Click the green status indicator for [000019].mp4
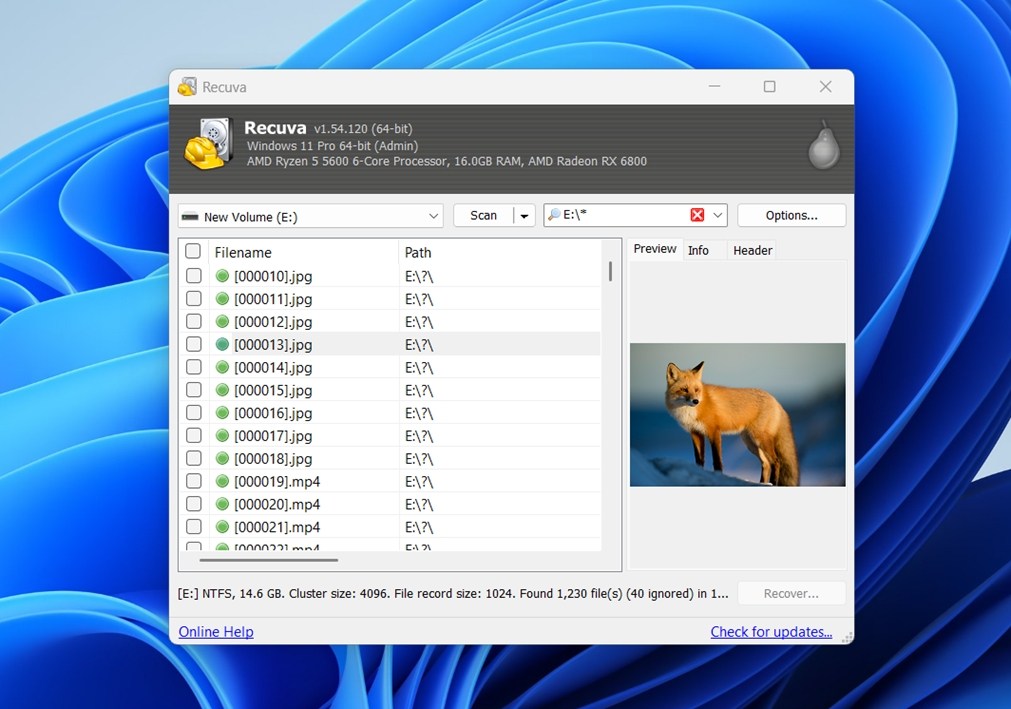1011x709 pixels. click(x=221, y=481)
